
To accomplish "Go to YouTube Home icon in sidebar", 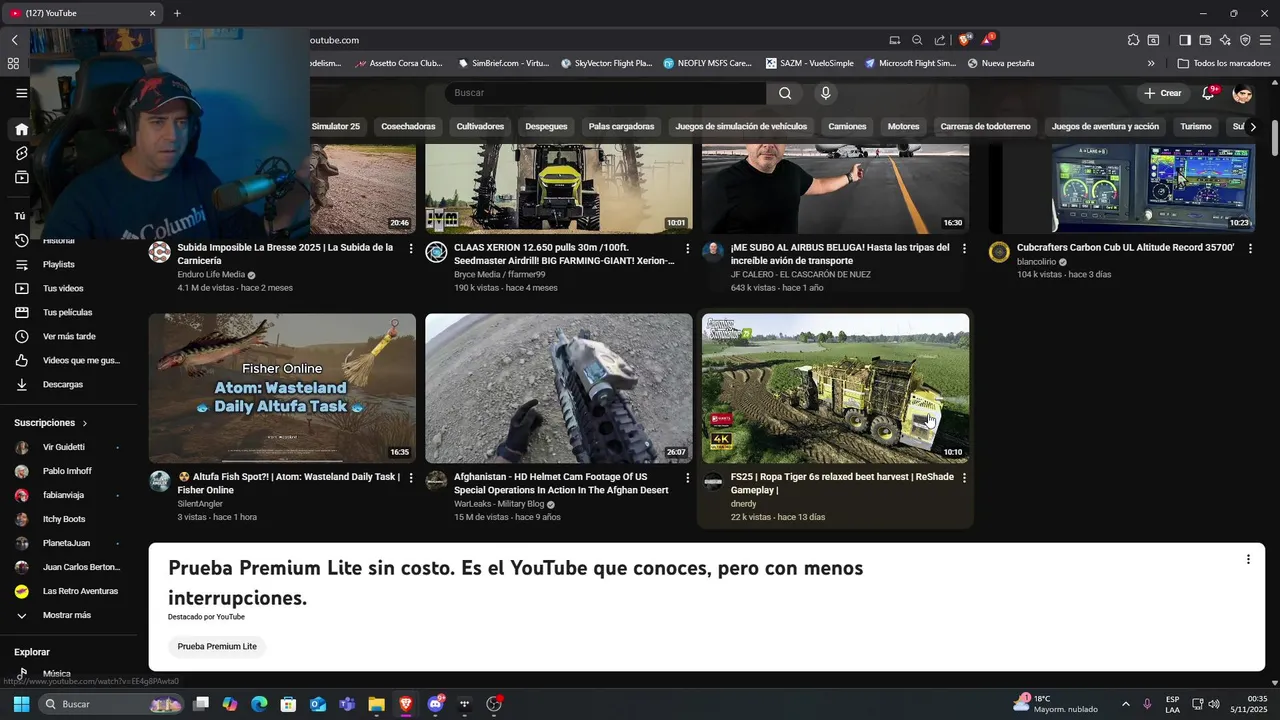I will tap(21, 129).
